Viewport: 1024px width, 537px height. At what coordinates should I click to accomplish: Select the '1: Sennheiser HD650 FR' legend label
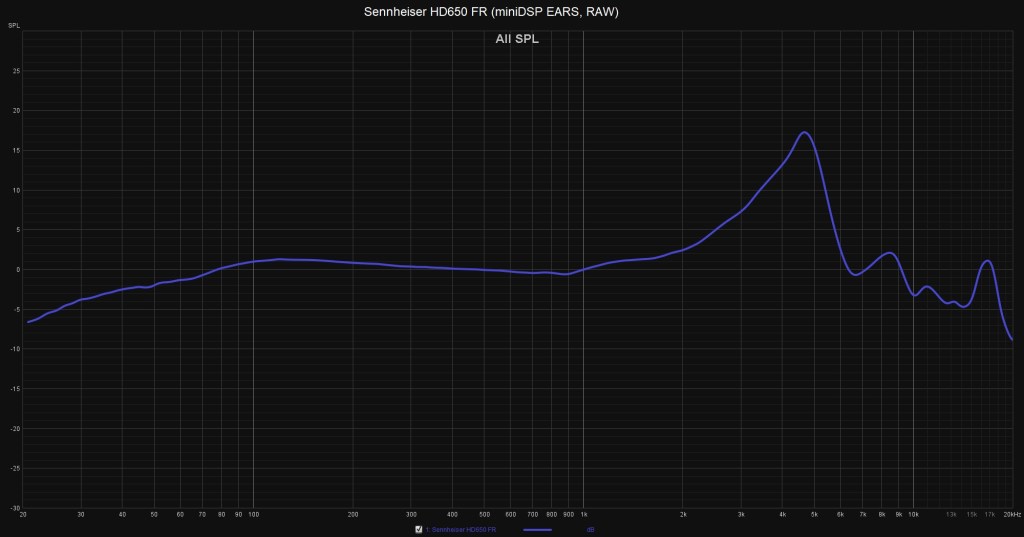[x=462, y=529]
